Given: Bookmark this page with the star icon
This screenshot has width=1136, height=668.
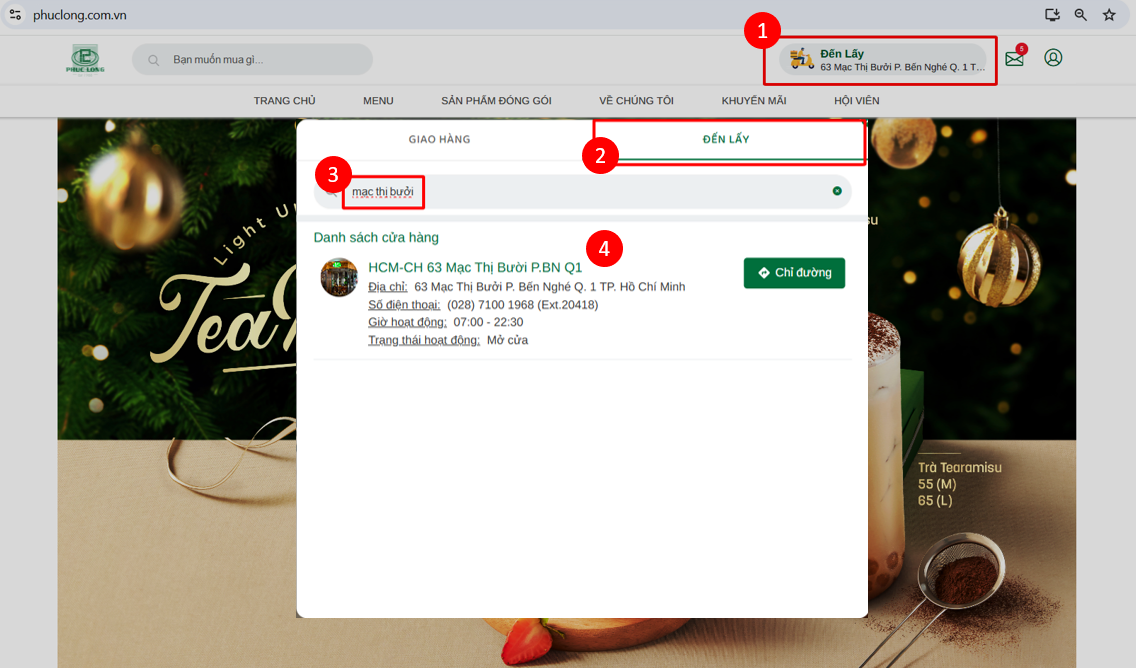Looking at the screenshot, I should coord(1109,15).
